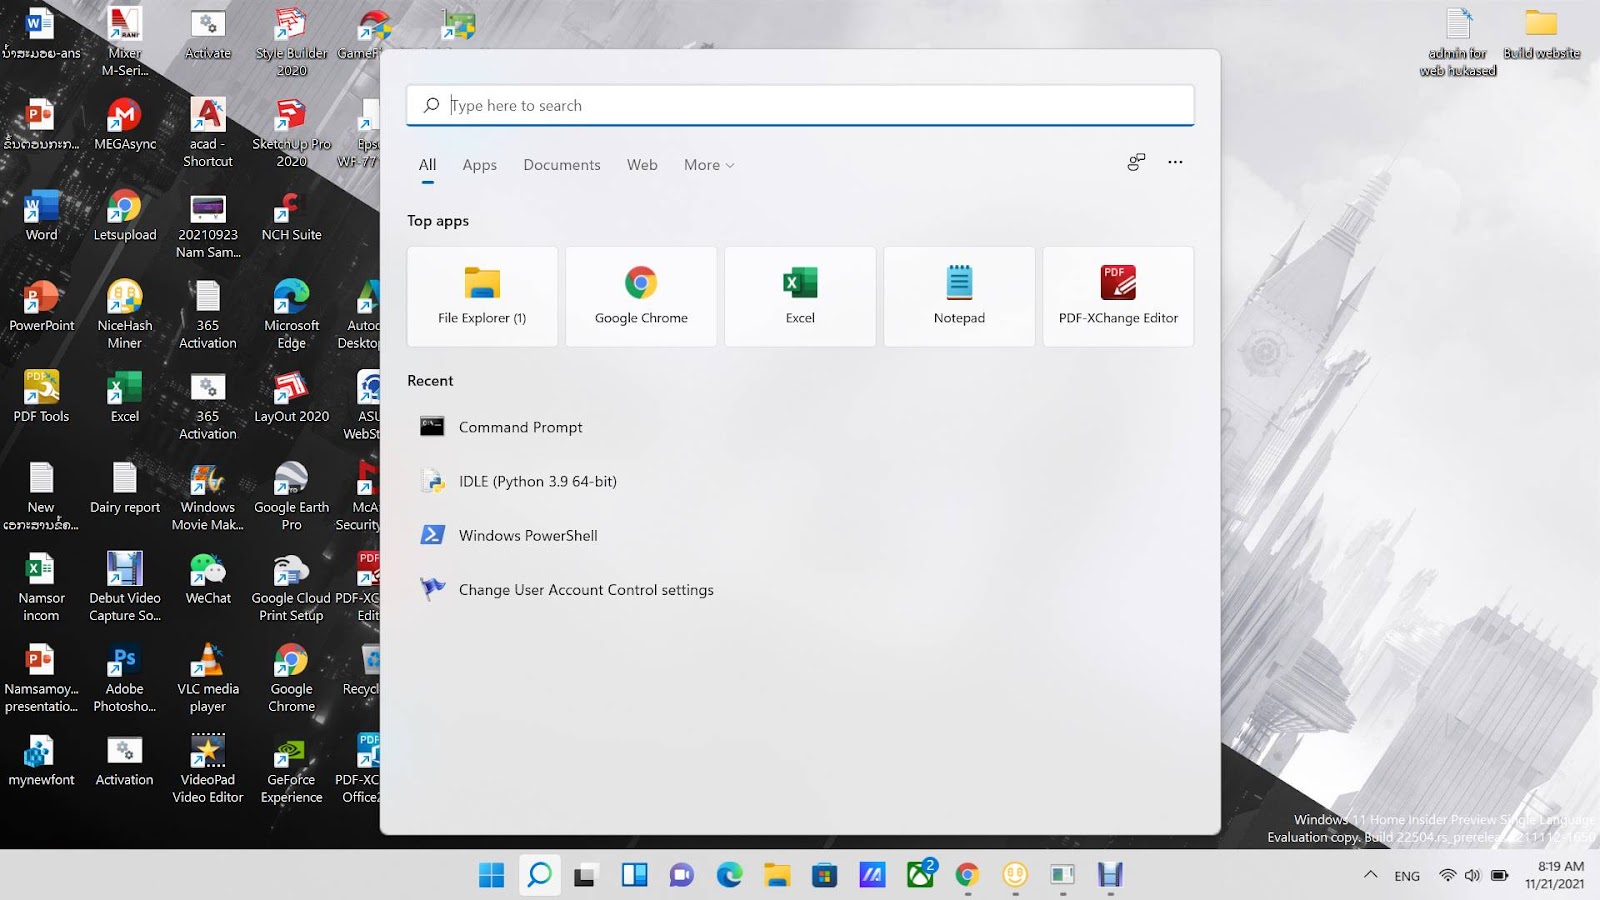Switch to the Documents search tab

(562, 165)
